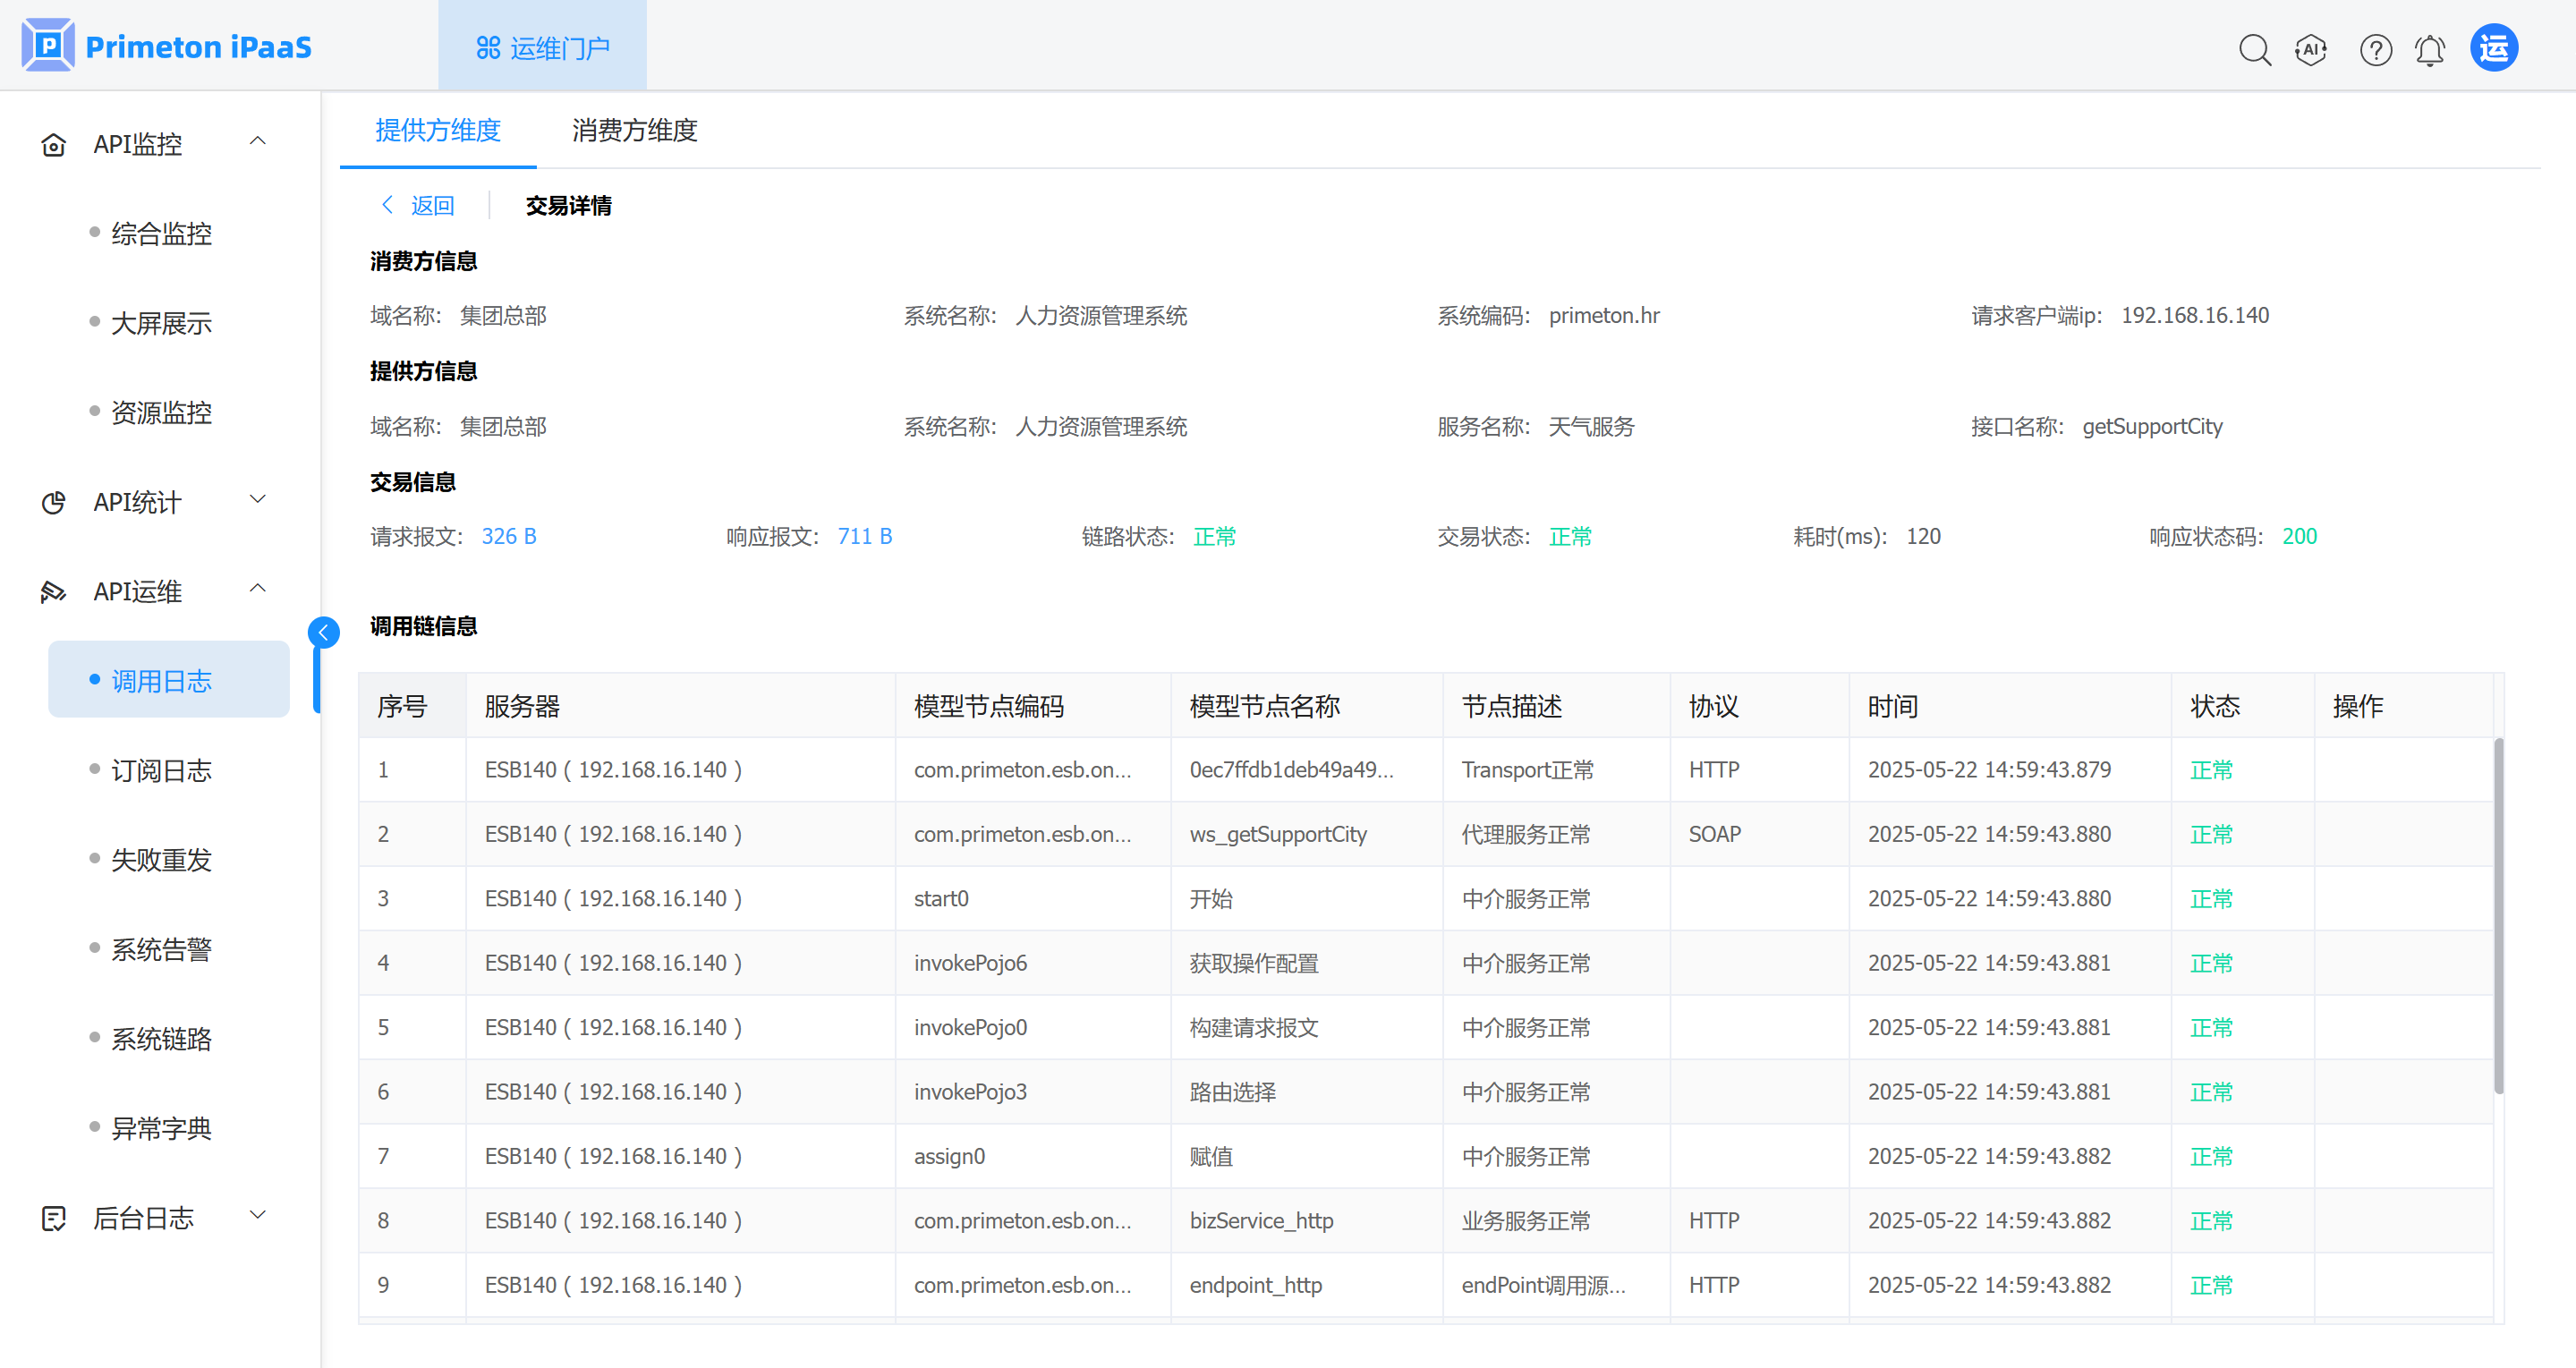The image size is (2576, 1368).
Task: Click the help question mark icon
Action: coord(2375,49)
